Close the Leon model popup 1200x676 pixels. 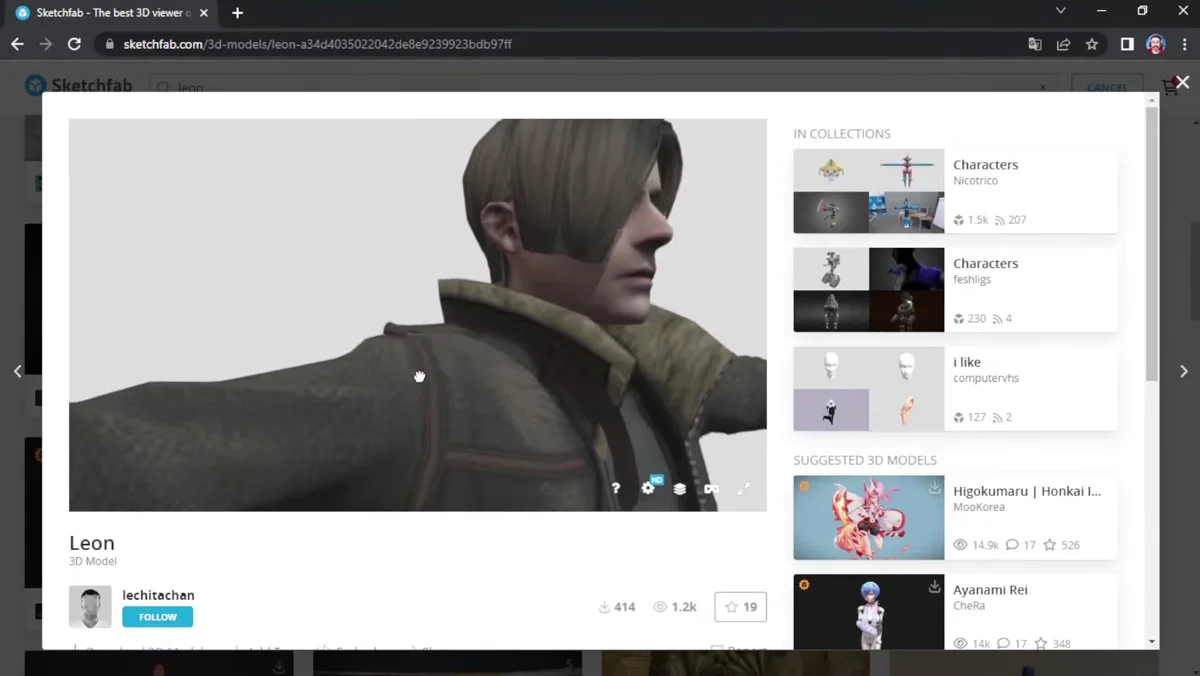coord(1183,83)
